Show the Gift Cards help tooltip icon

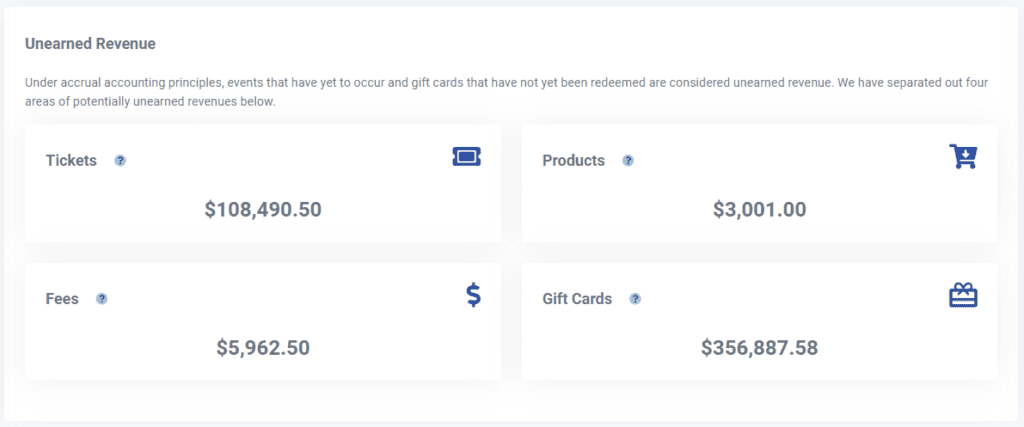pyautogui.click(x=635, y=298)
